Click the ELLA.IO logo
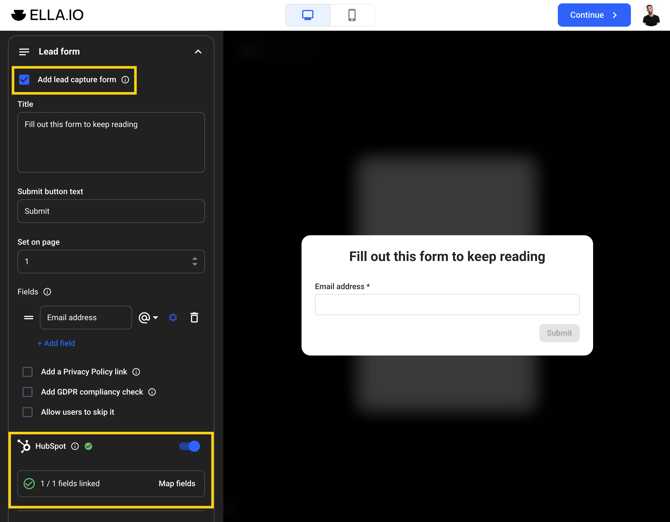Image resolution: width=670 pixels, height=522 pixels. tap(47, 15)
